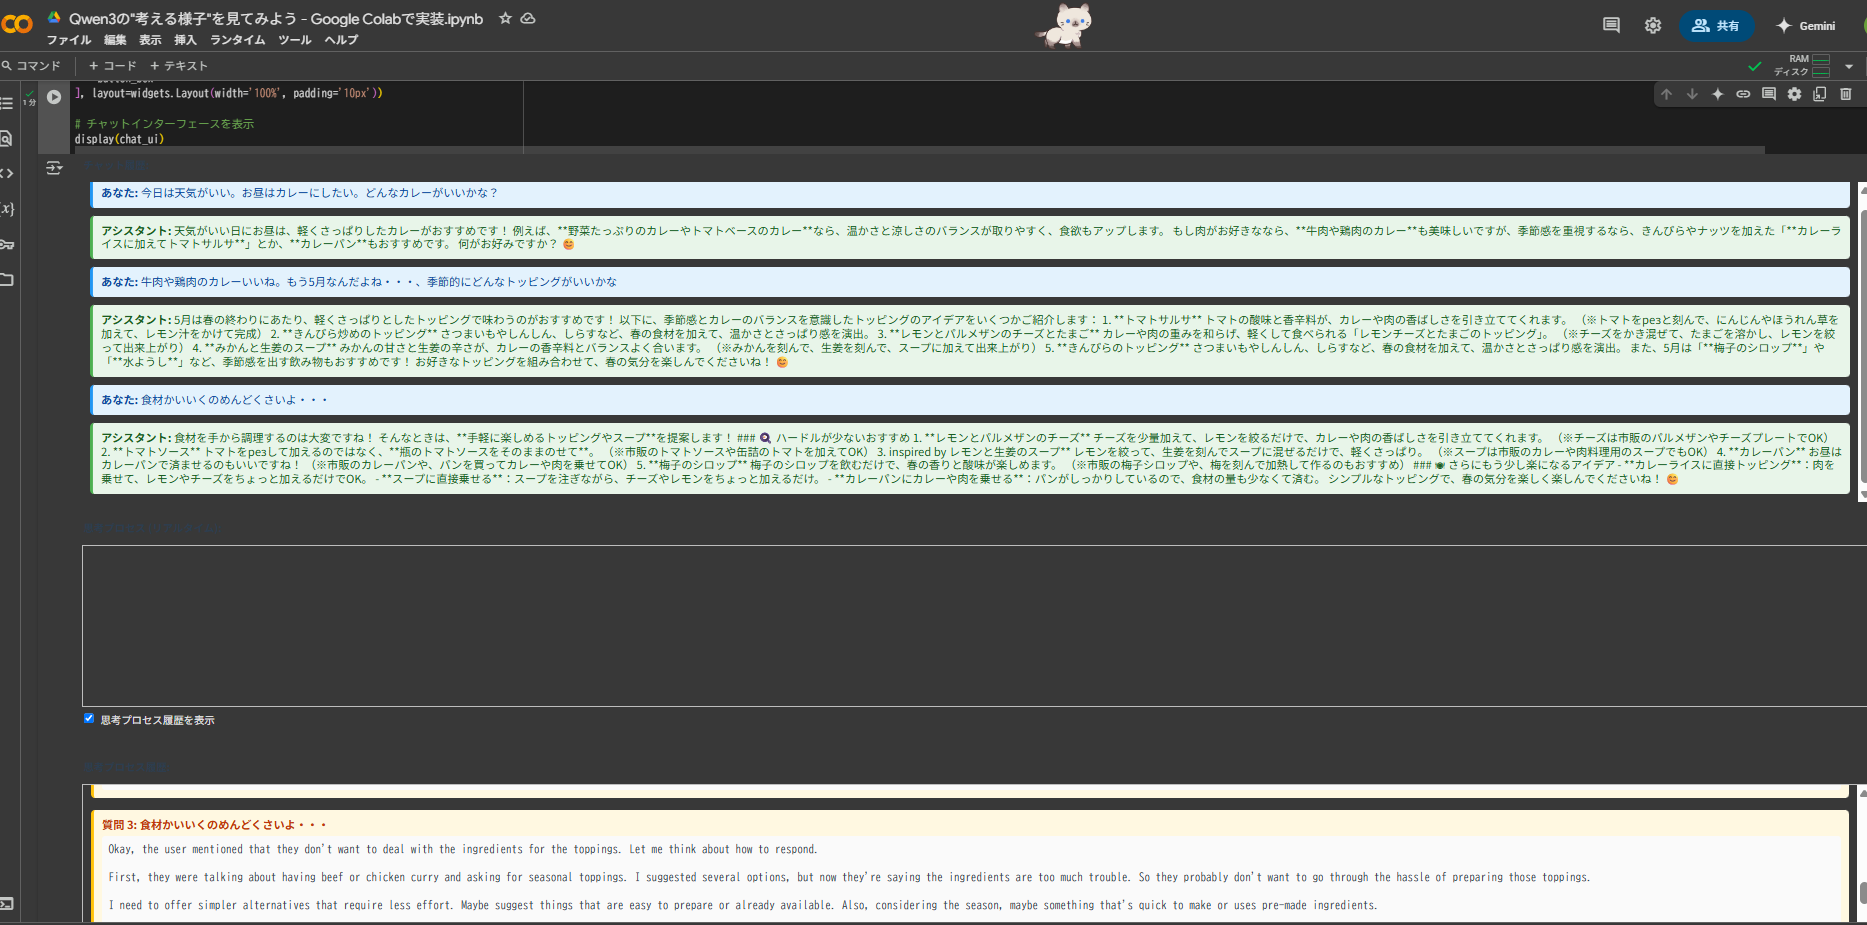
Task: Open the files folder panel
Action: [8, 280]
